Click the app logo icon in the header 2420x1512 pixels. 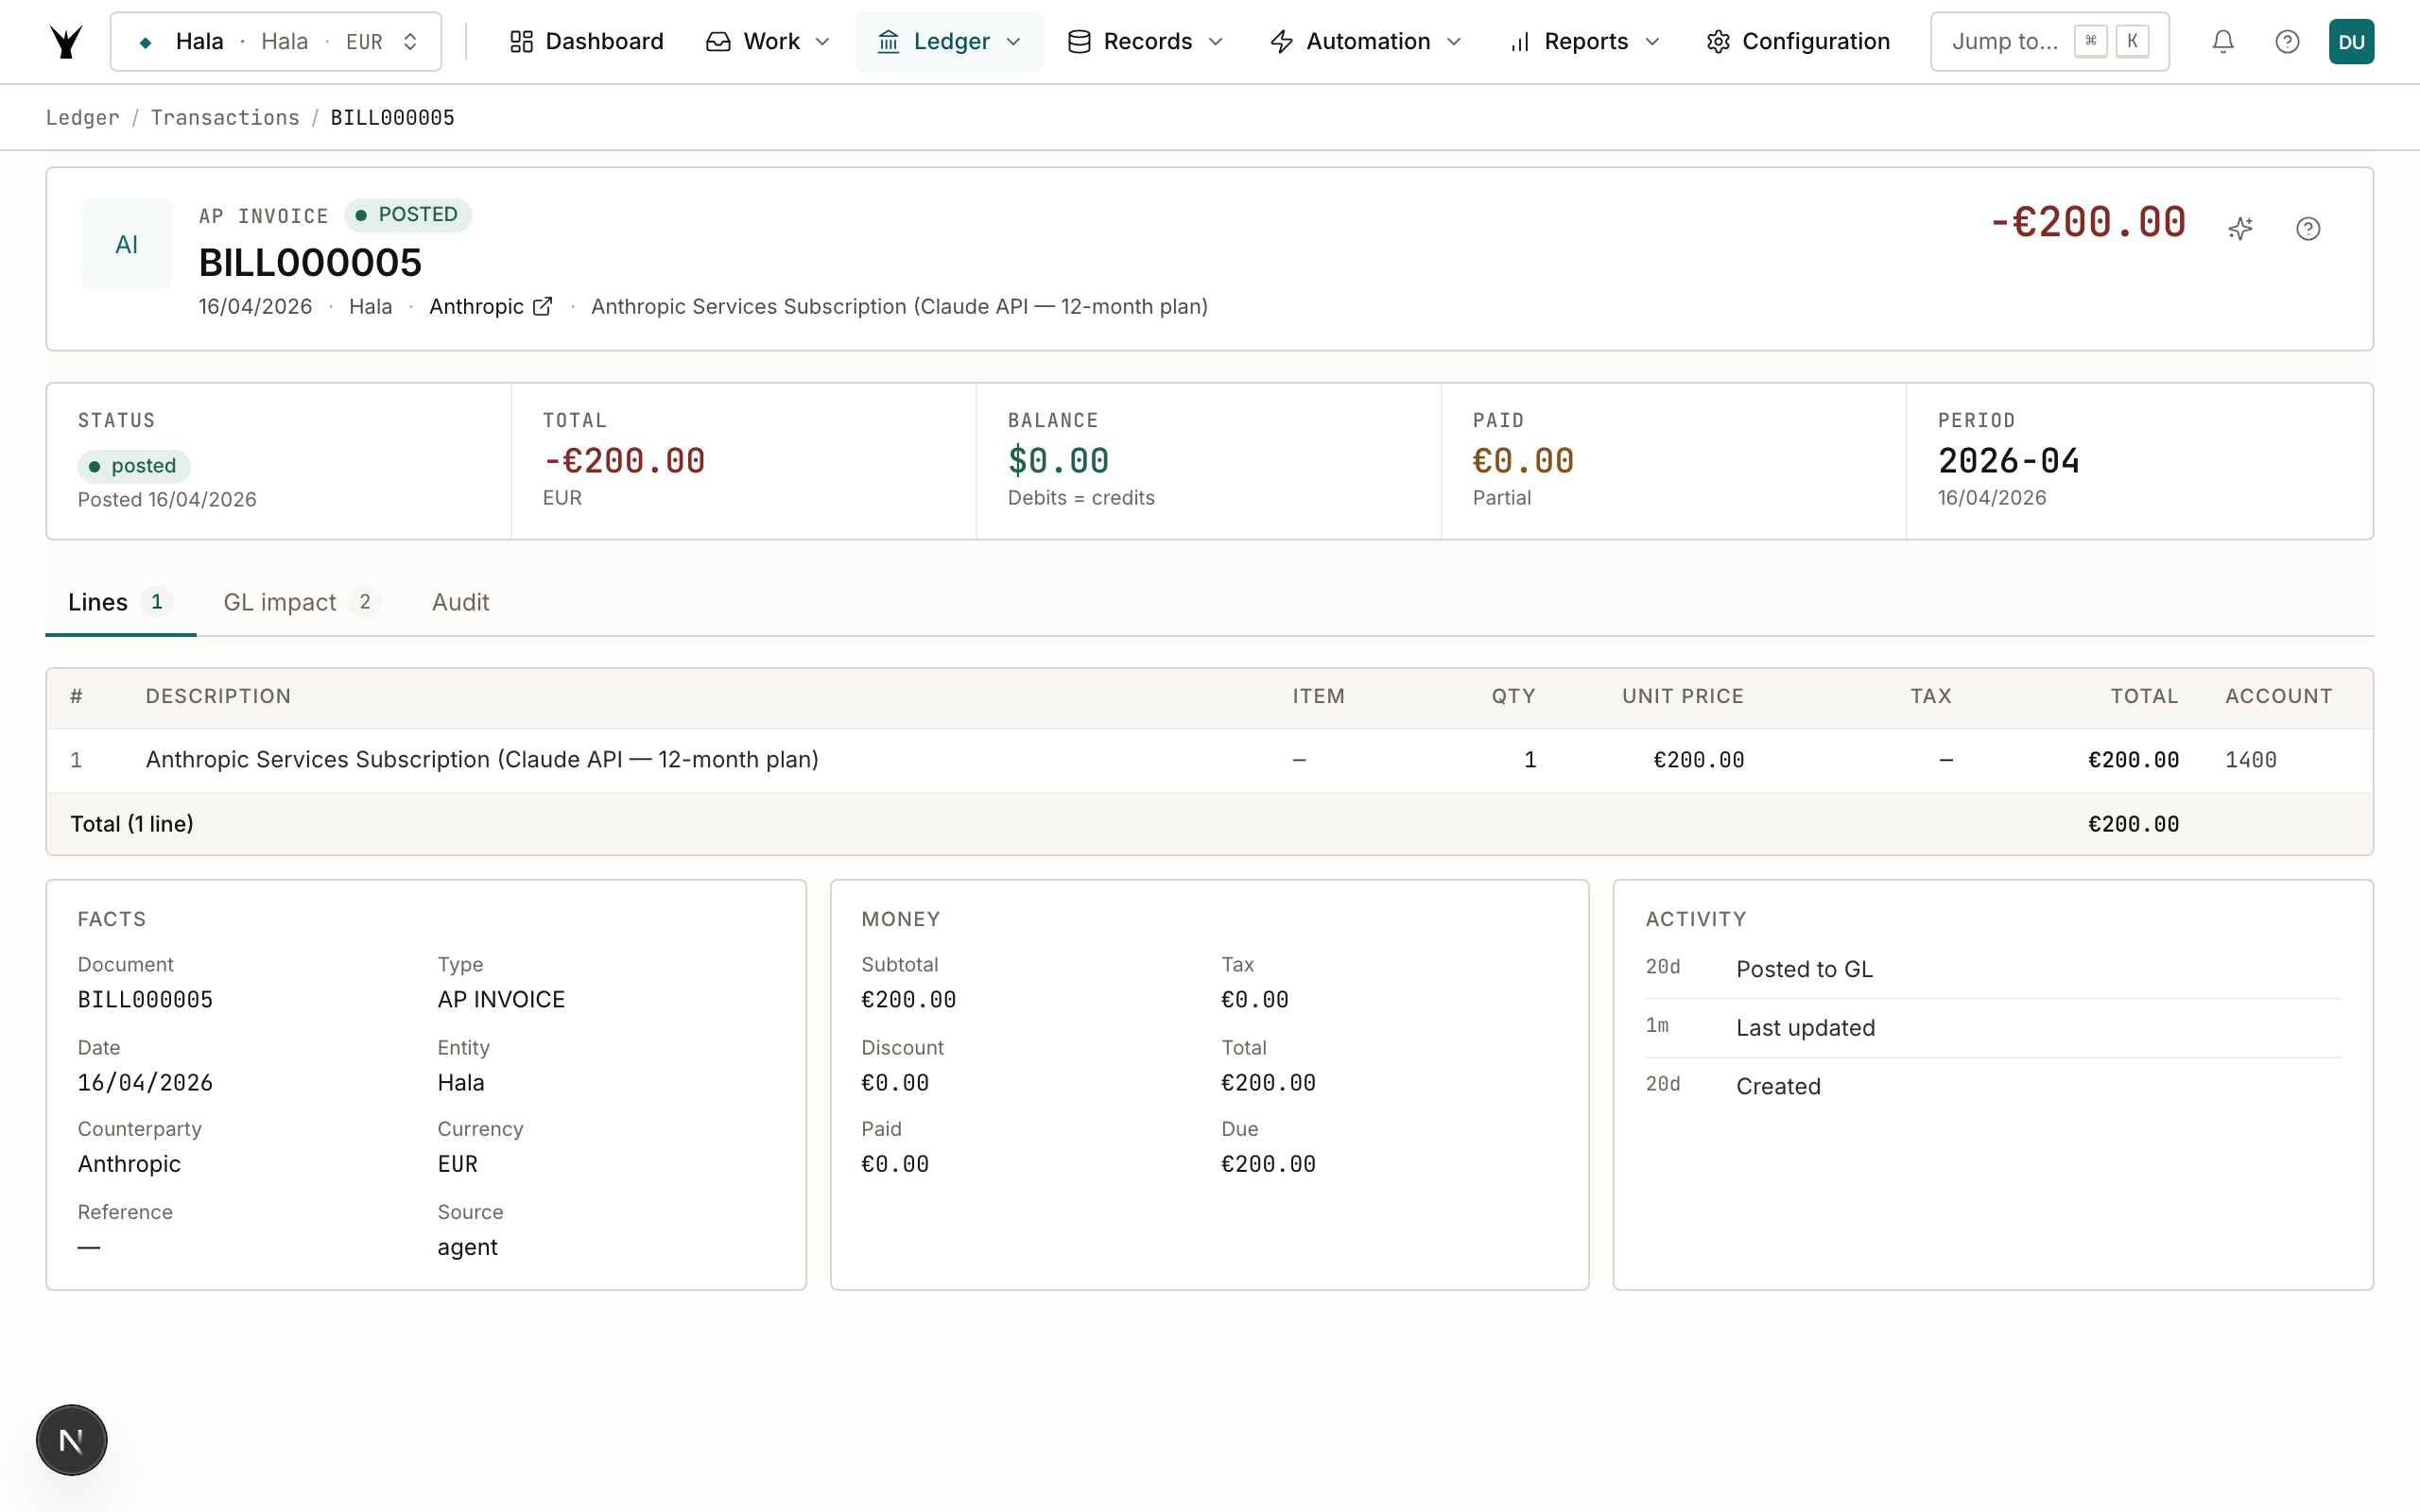tap(66, 41)
